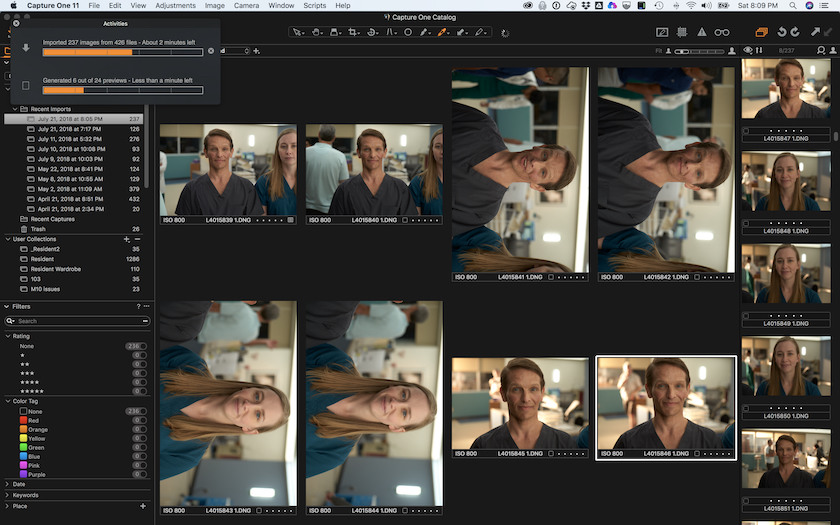Open the Resident Wardrobe collection
The height and width of the screenshot is (525, 840).
point(55,269)
